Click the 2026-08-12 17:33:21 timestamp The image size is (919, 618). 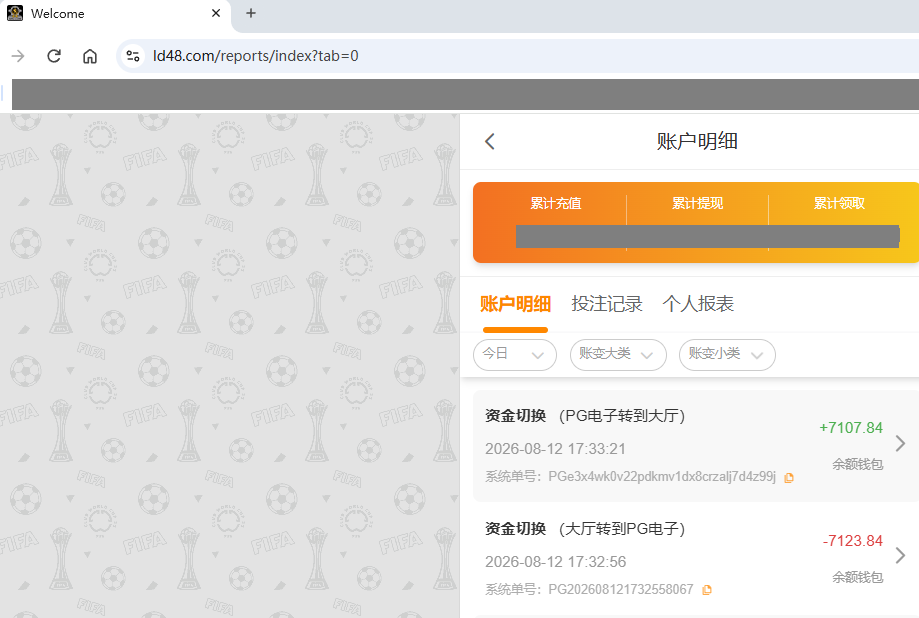tap(556, 449)
